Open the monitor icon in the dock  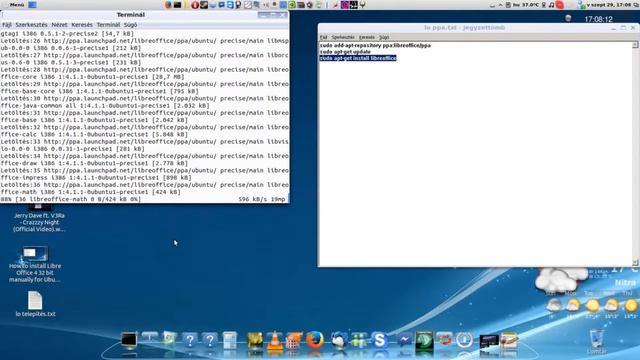(x=129, y=340)
